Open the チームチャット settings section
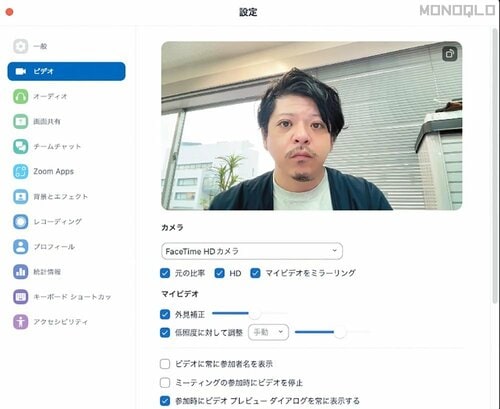Viewport: 500px width, 409px height. (66, 146)
